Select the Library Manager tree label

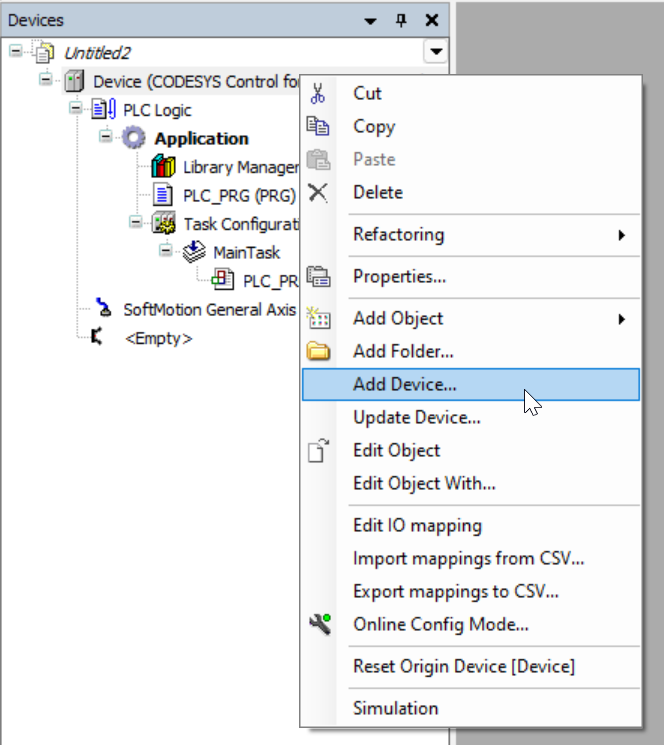tap(241, 167)
